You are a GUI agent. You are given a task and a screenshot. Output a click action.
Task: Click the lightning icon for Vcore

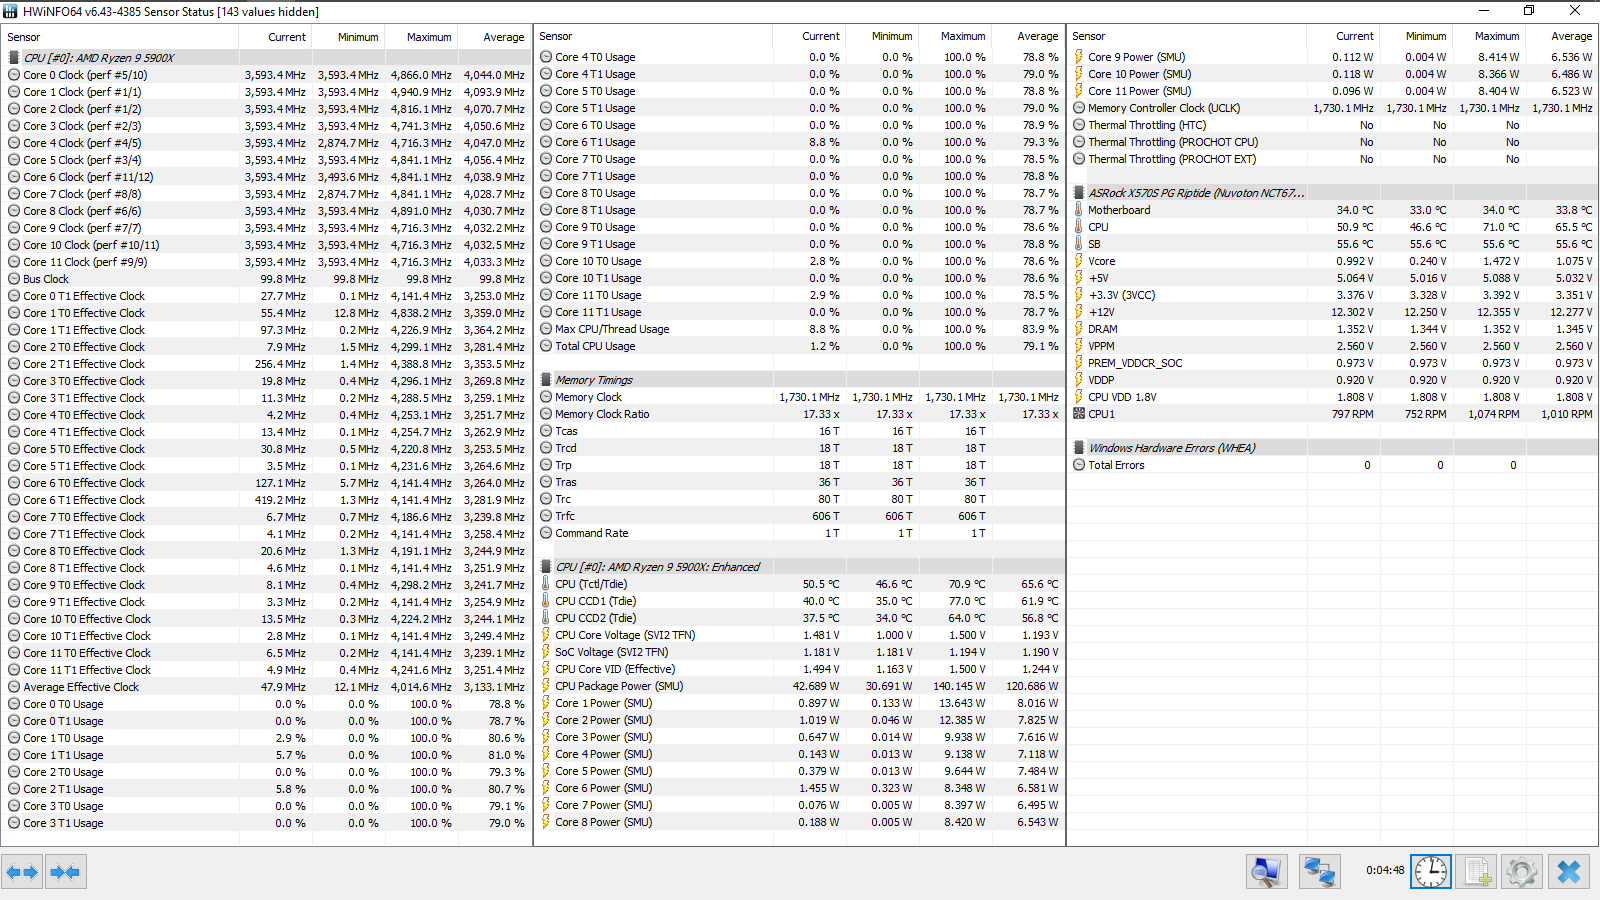1079,261
